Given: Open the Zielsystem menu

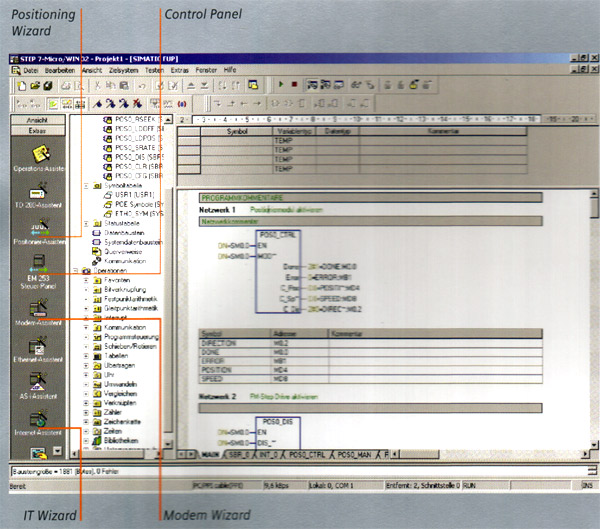Looking at the screenshot, I should [123, 70].
